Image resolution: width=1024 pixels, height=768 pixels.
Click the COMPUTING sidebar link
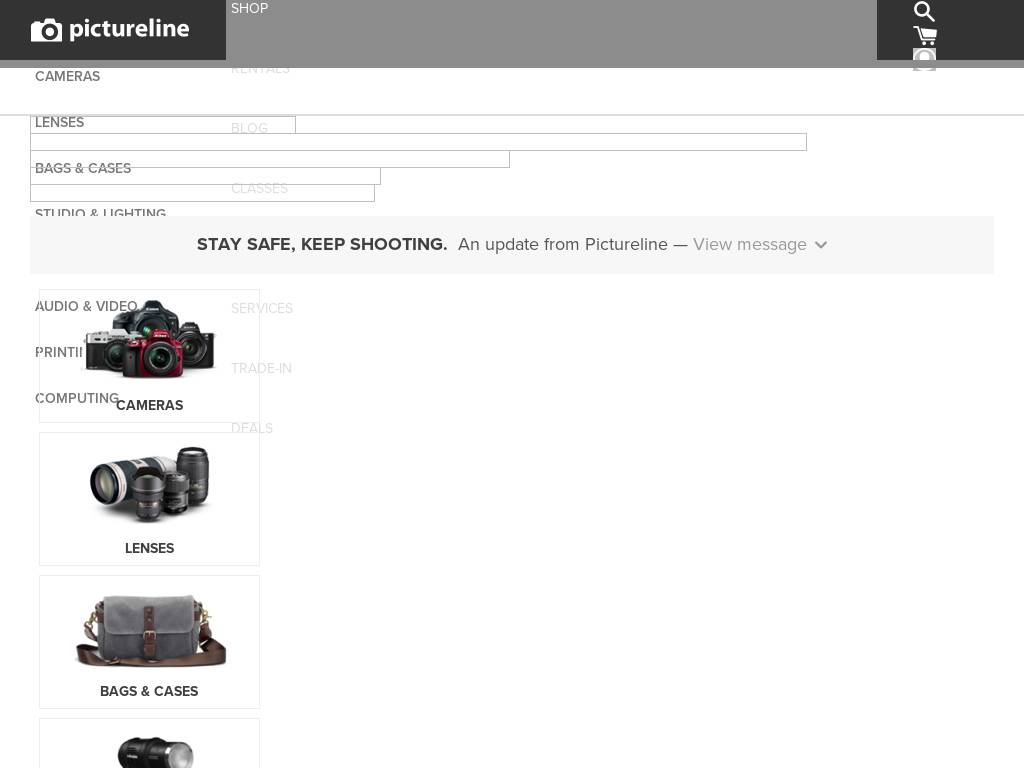click(76, 398)
